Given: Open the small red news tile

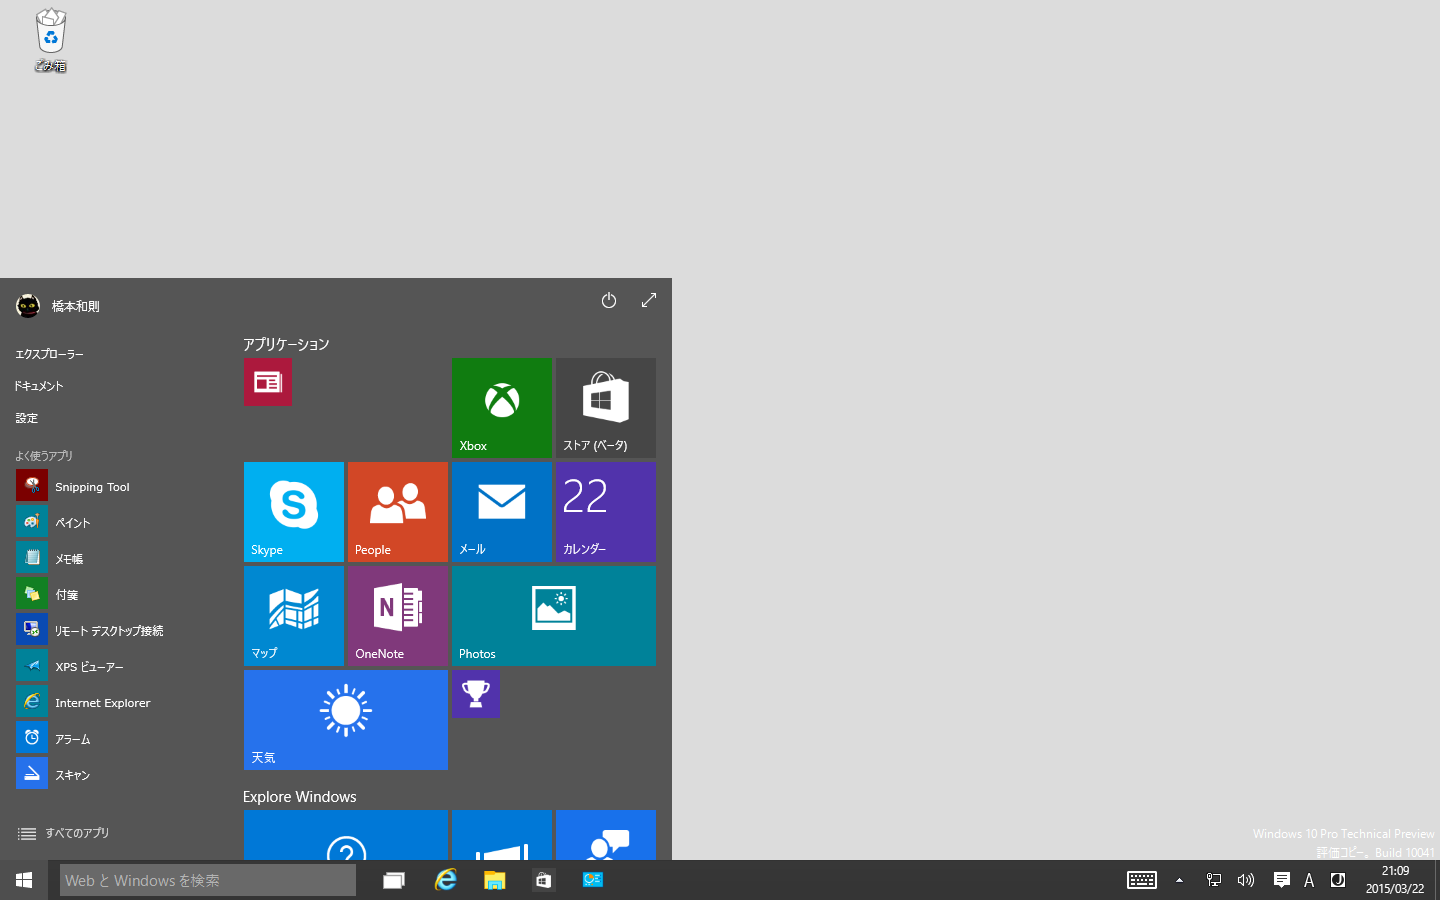Looking at the screenshot, I should tap(267, 382).
